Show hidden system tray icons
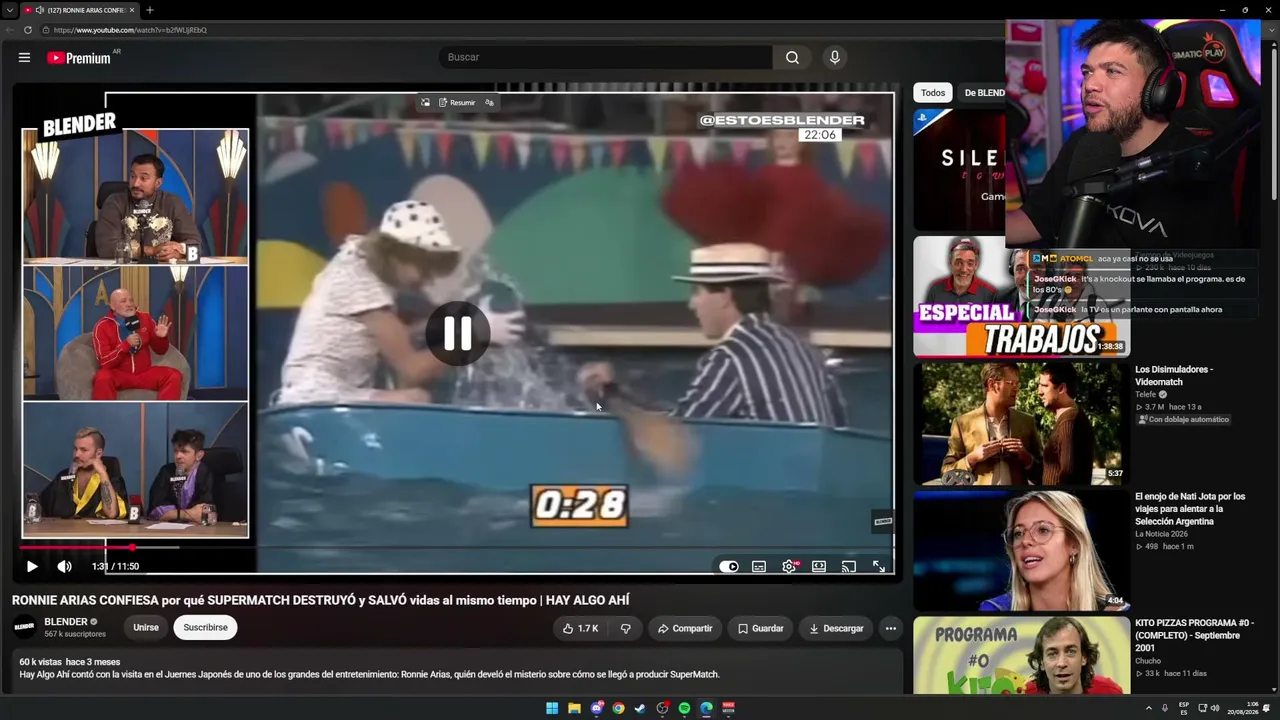This screenshot has height=720, width=1280. pos(1148,708)
